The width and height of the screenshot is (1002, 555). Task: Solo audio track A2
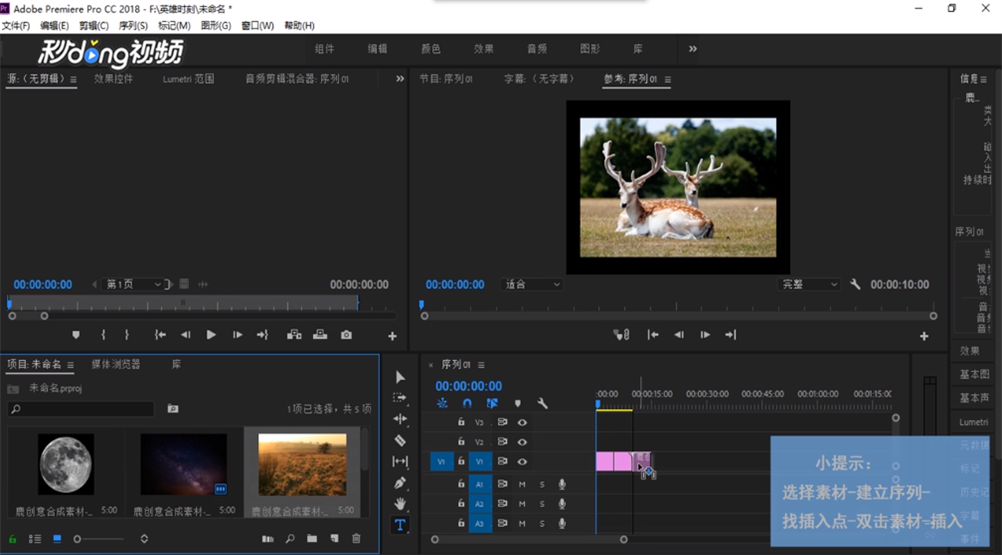tap(542, 504)
